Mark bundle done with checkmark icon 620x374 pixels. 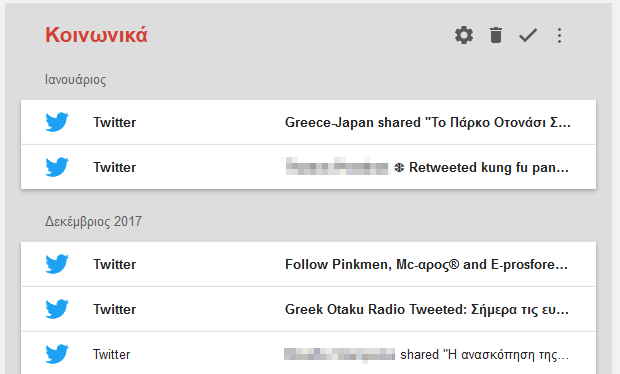(528, 35)
